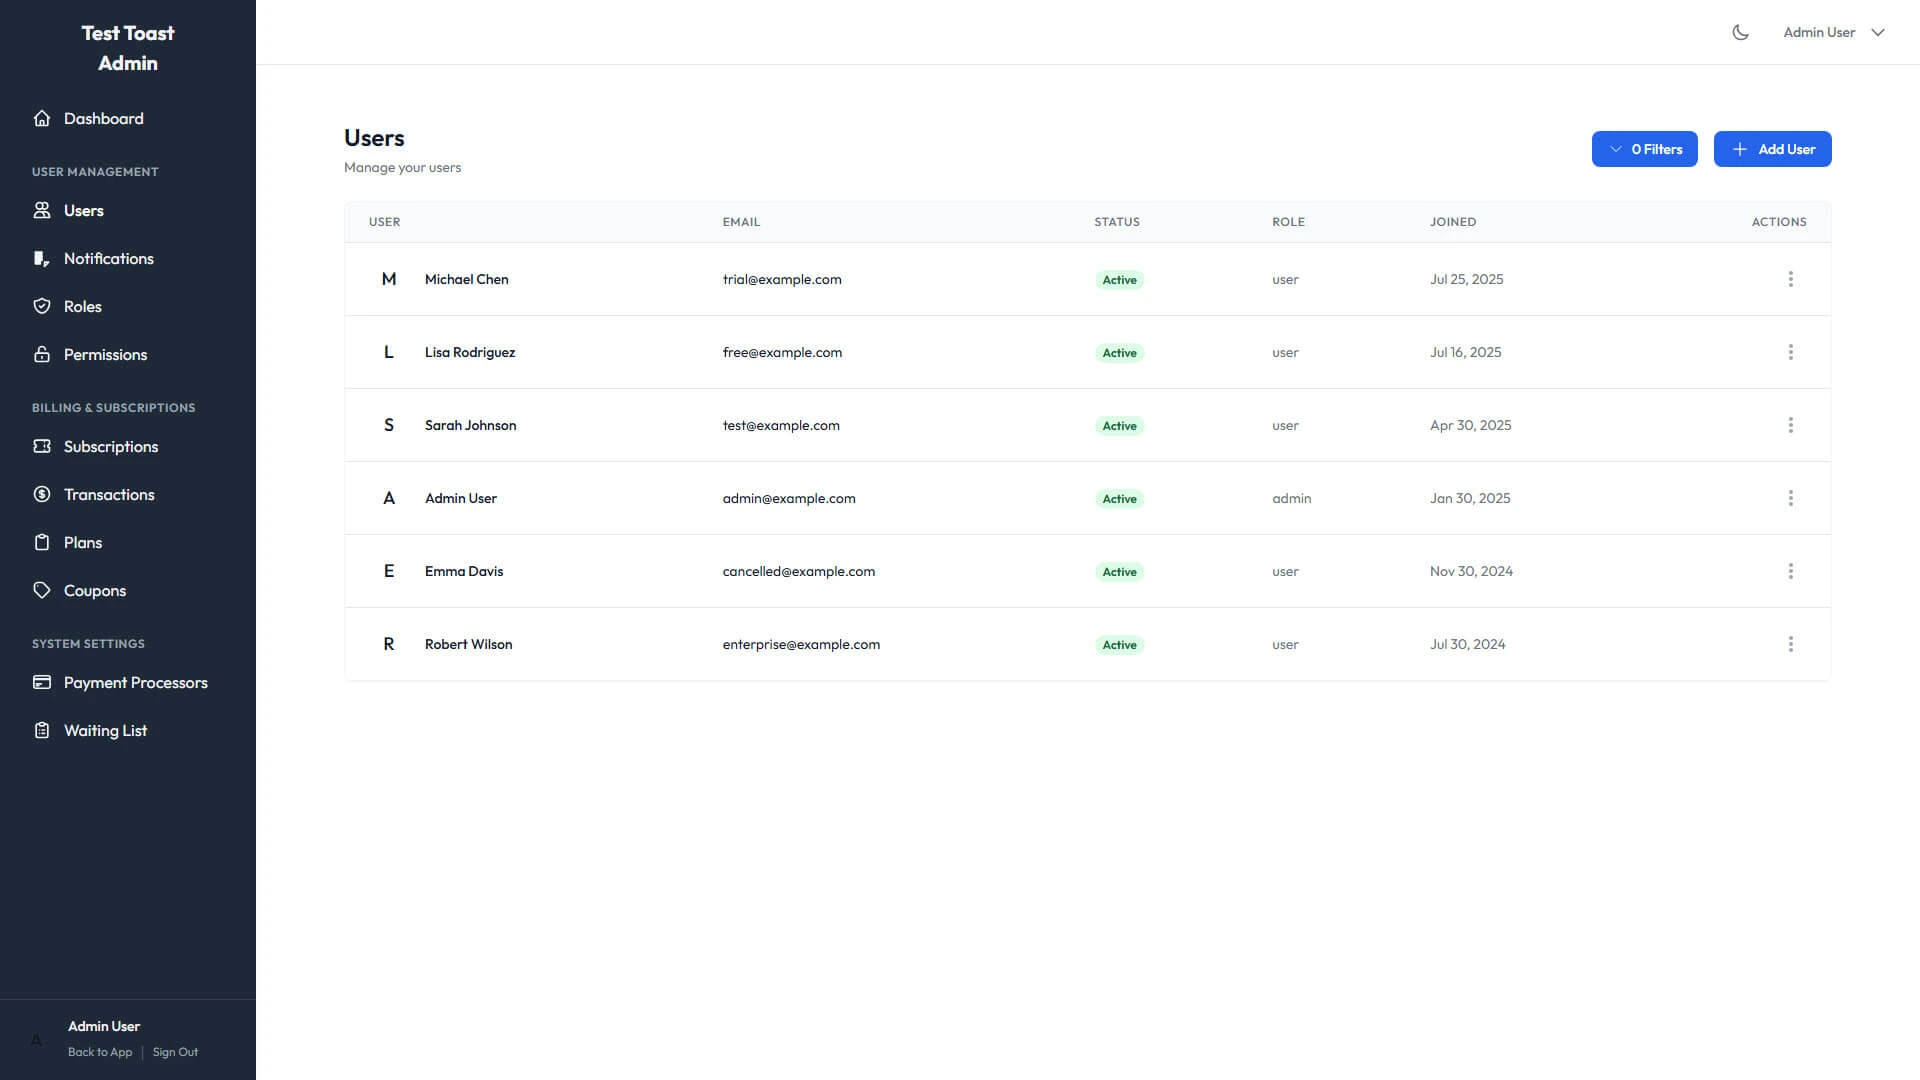Open actions menu for Michael Chen
1920x1080 pixels.
(x=1790, y=279)
